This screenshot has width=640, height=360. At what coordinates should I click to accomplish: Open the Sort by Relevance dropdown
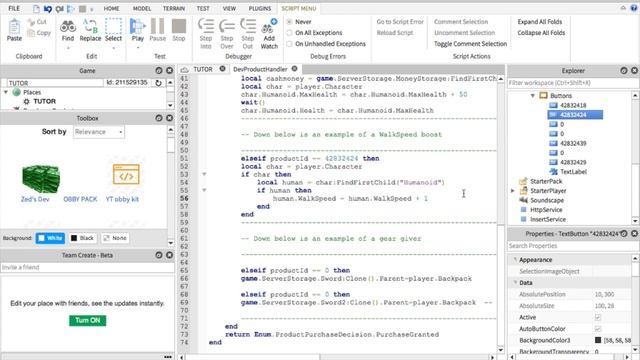[x=99, y=132]
